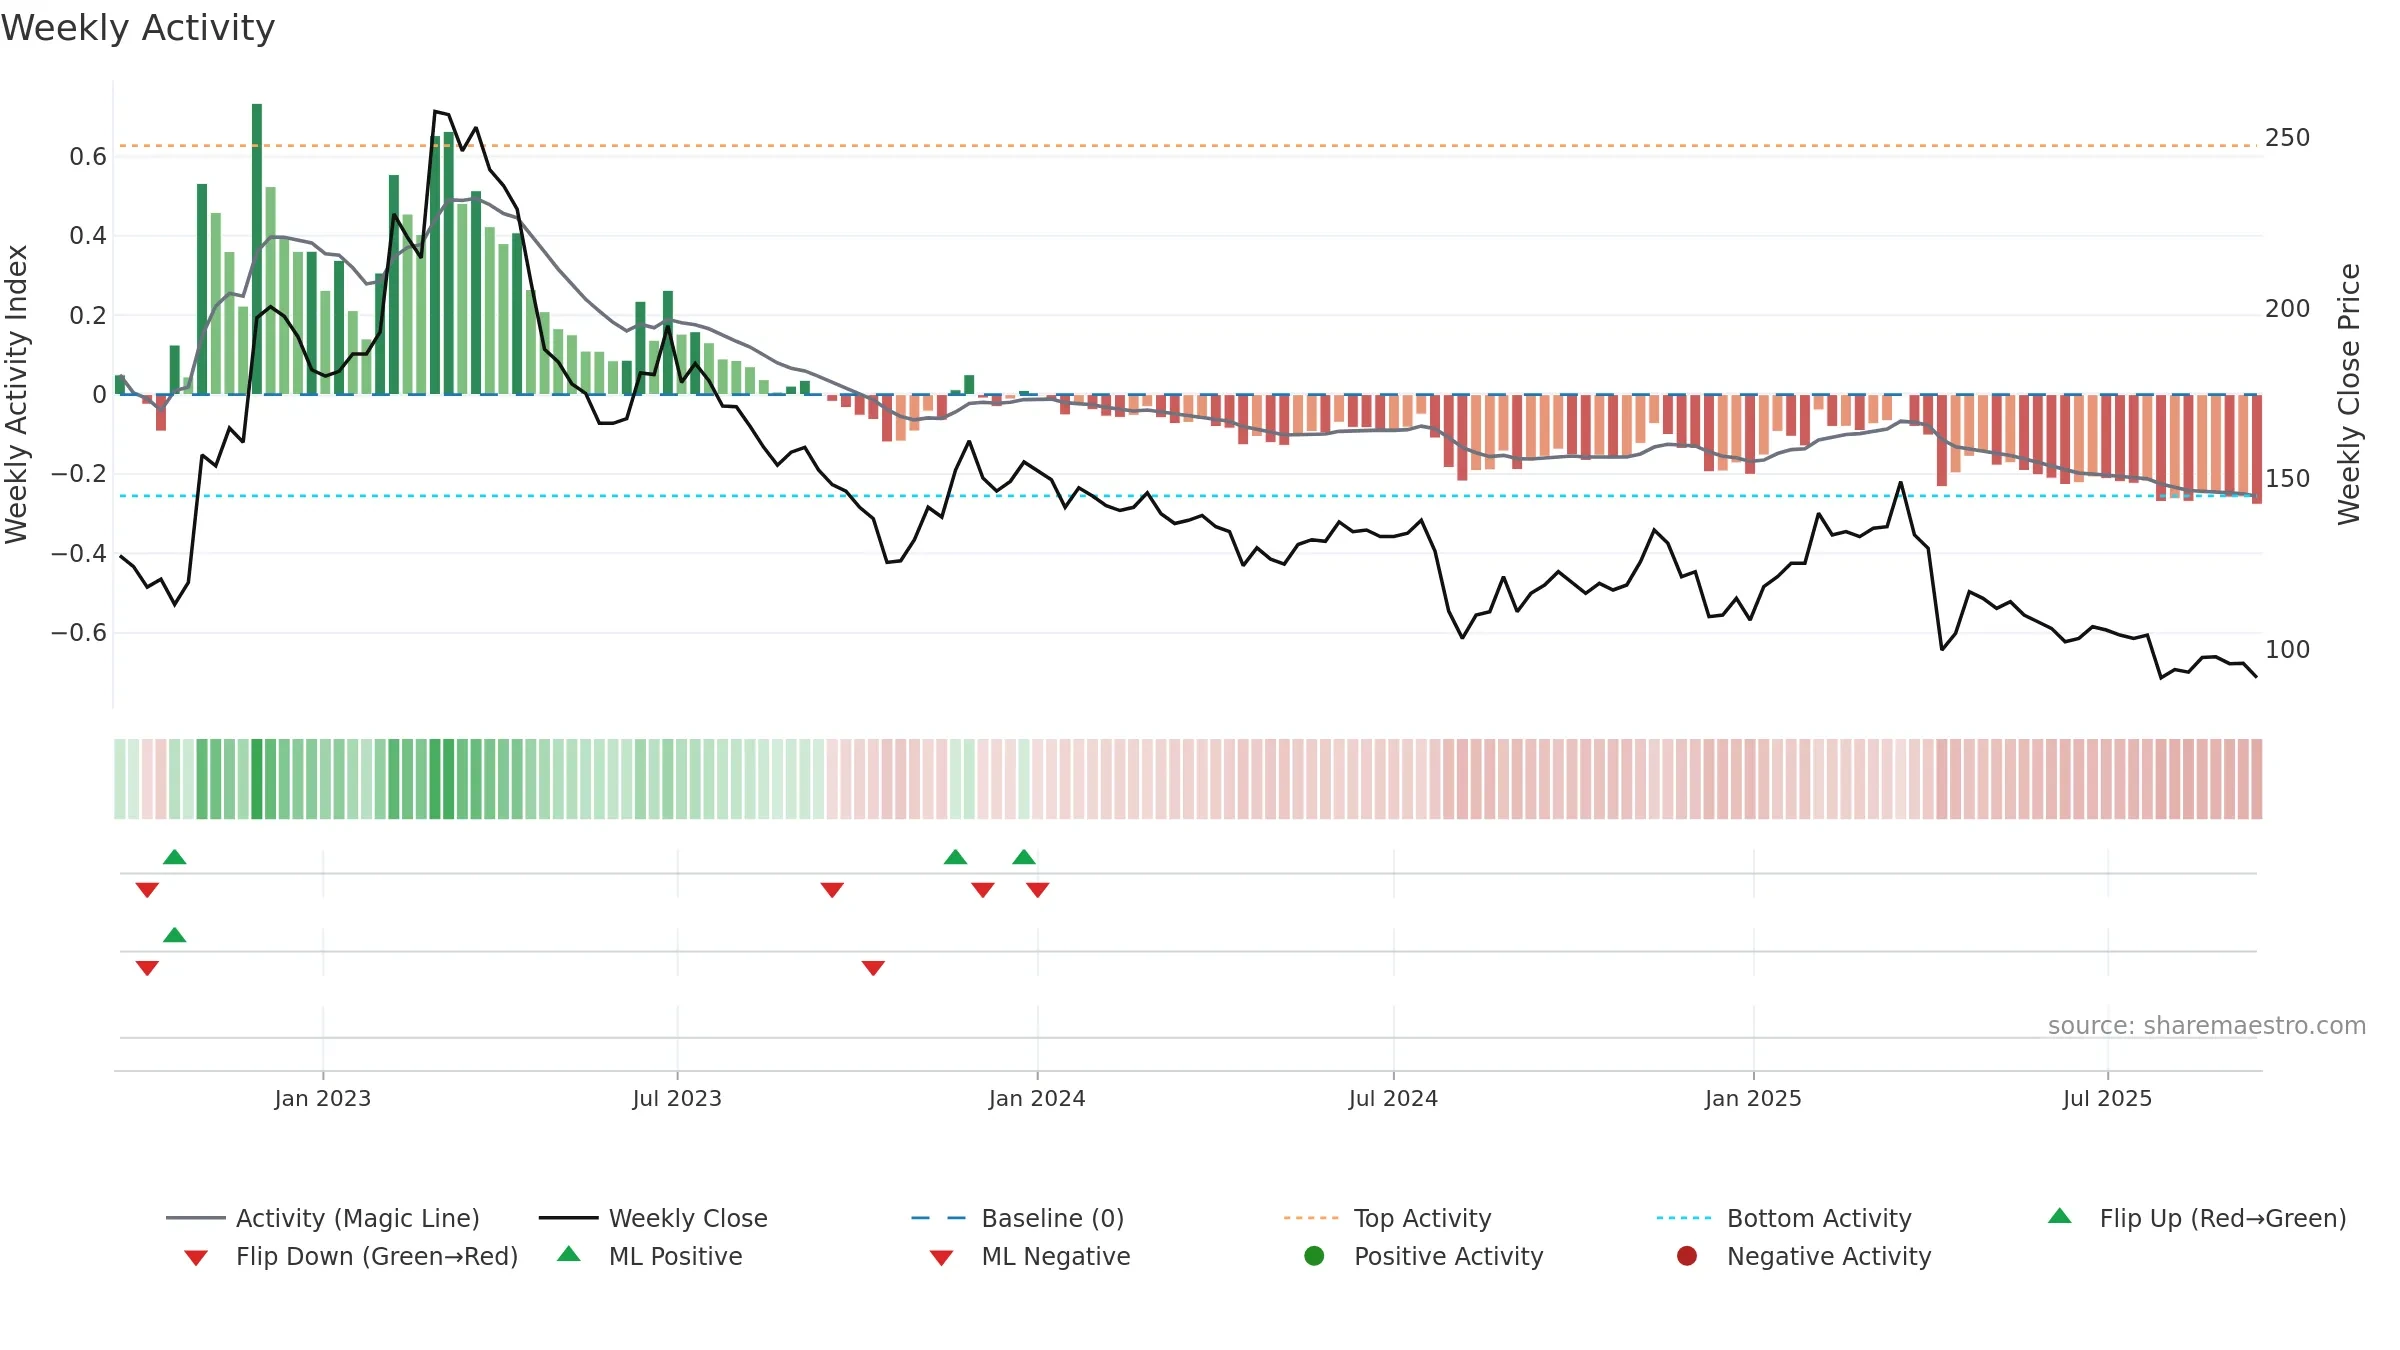This screenshot has width=2400, height=1350.
Task: Toggle the Bottom Activity legend entry
Action: coord(1783,1218)
